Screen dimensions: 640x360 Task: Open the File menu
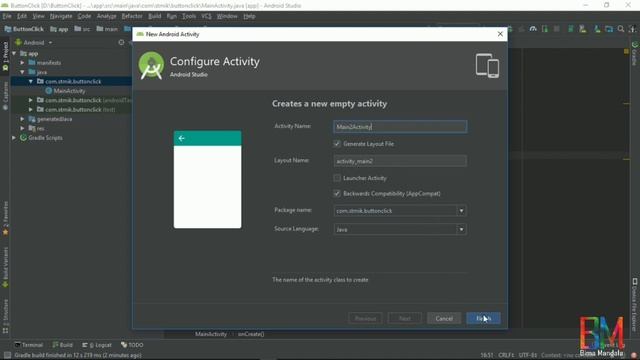pos(7,16)
